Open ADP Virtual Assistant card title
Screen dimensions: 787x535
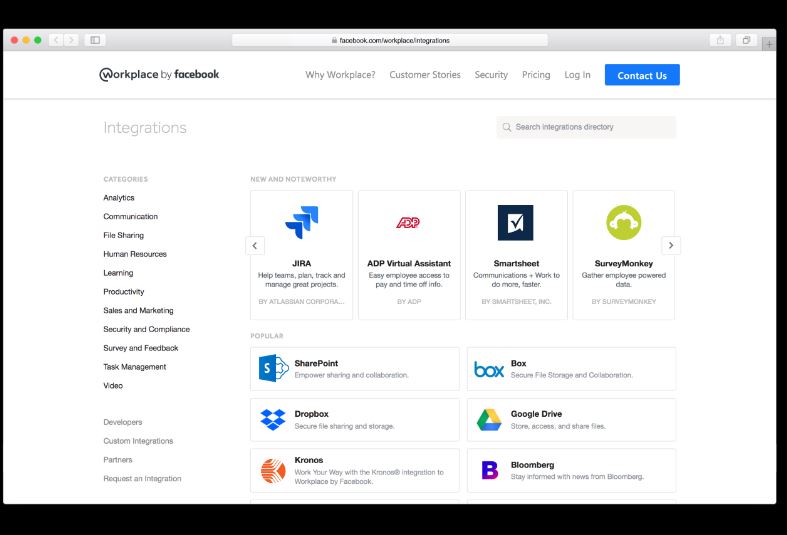click(x=409, y=263)
